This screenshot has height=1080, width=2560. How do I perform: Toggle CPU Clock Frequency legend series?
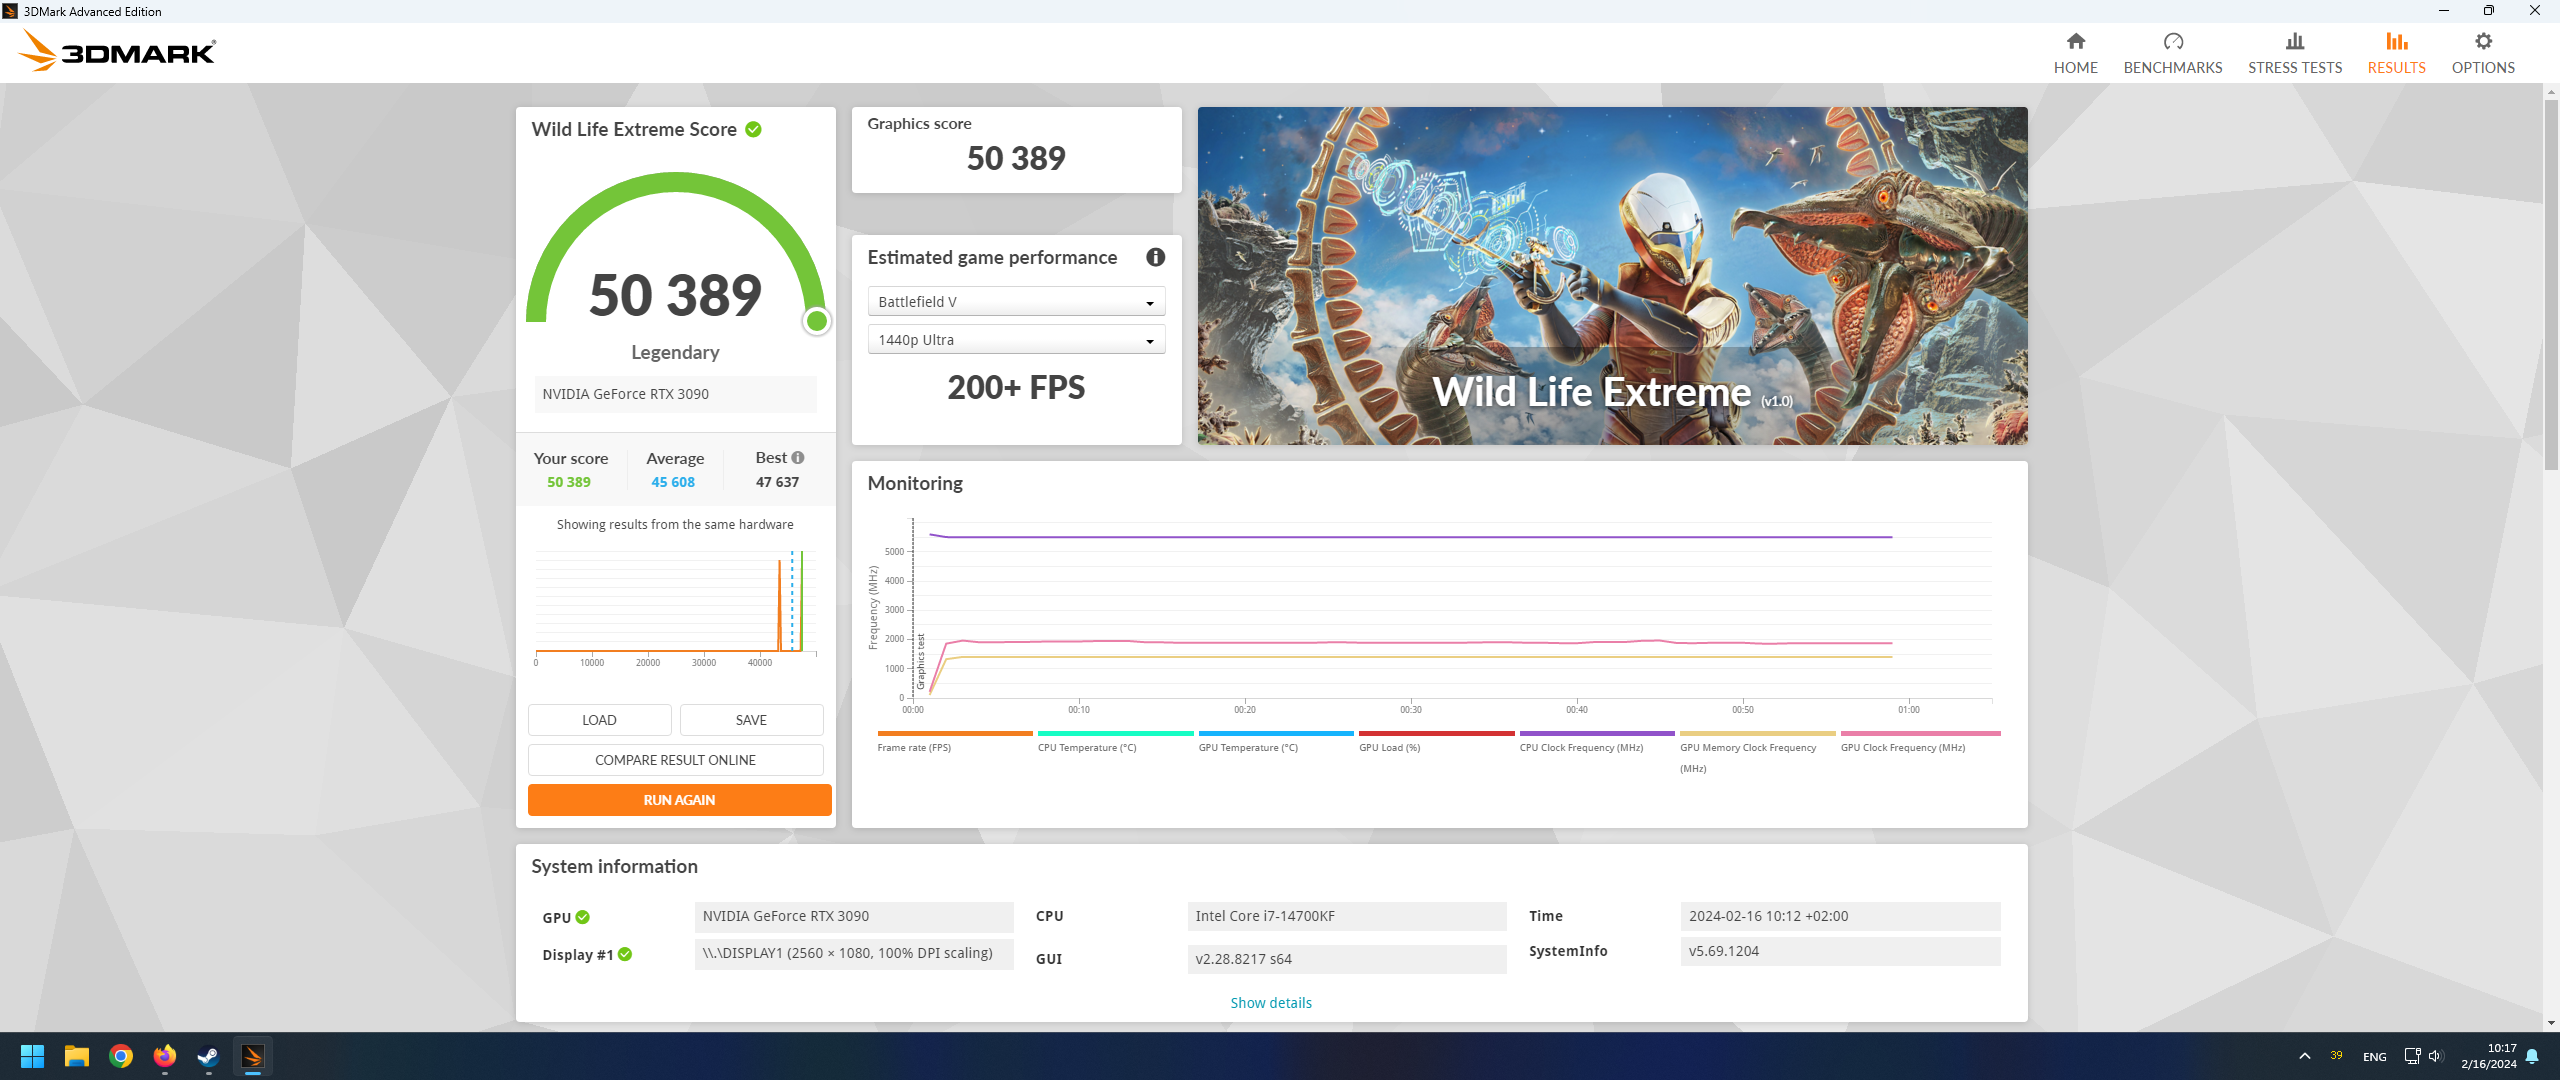[1597, 742]
